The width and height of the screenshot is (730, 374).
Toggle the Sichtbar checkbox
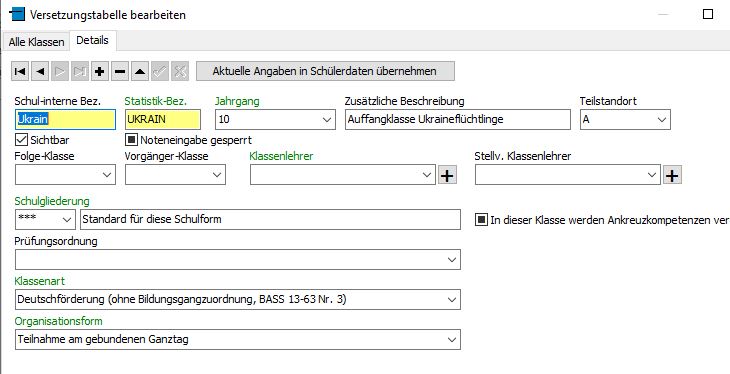click(21, 140)
